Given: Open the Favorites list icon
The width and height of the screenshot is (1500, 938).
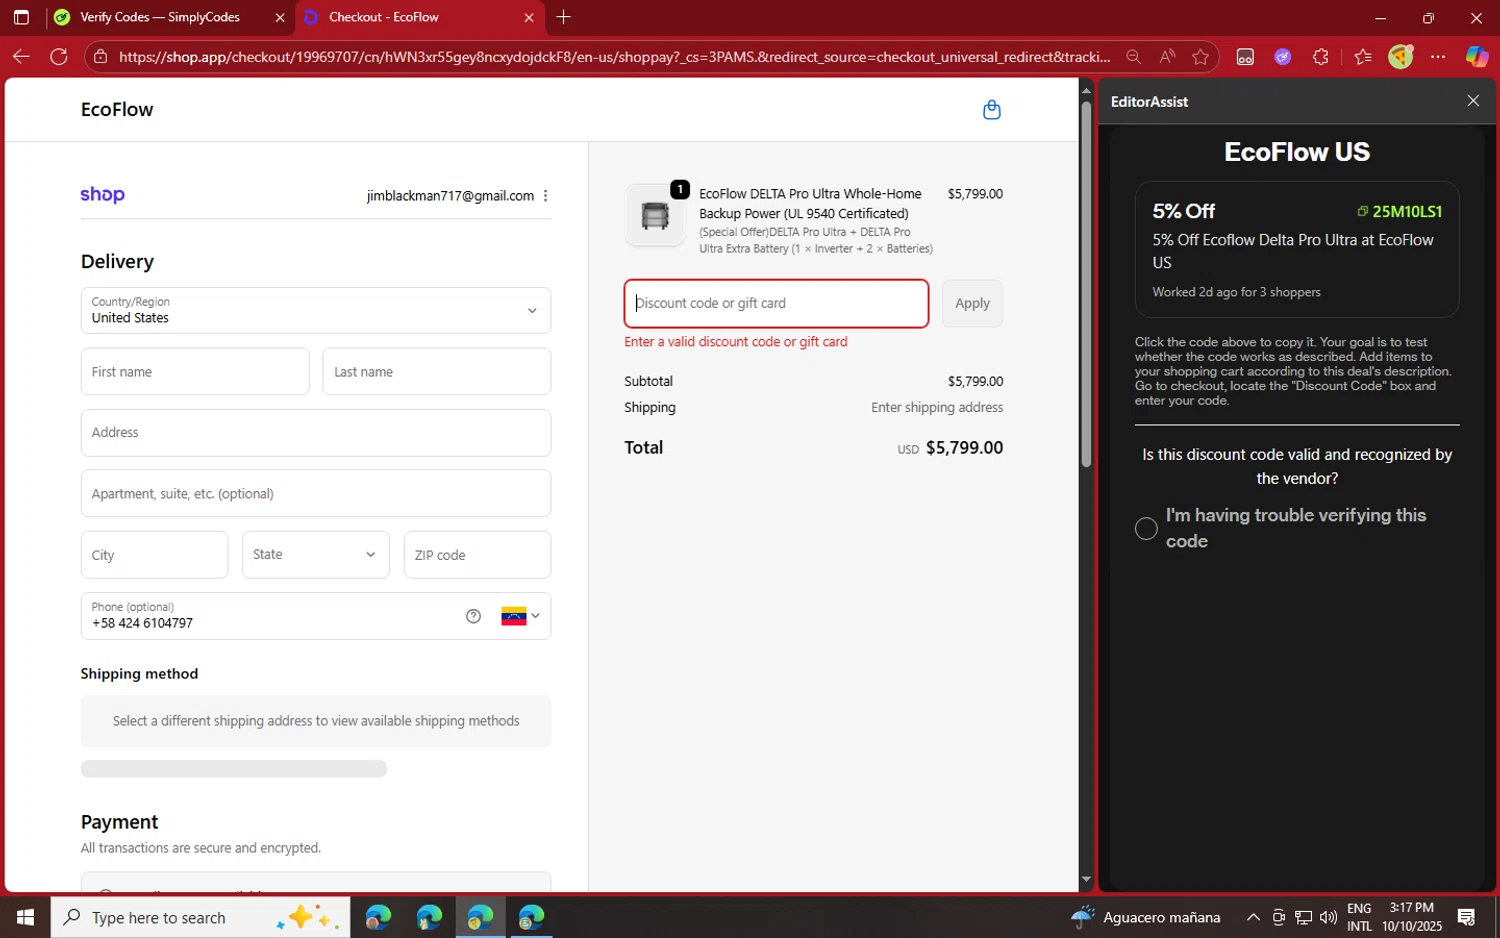Looking at the screenshot, I should 1363,57.
